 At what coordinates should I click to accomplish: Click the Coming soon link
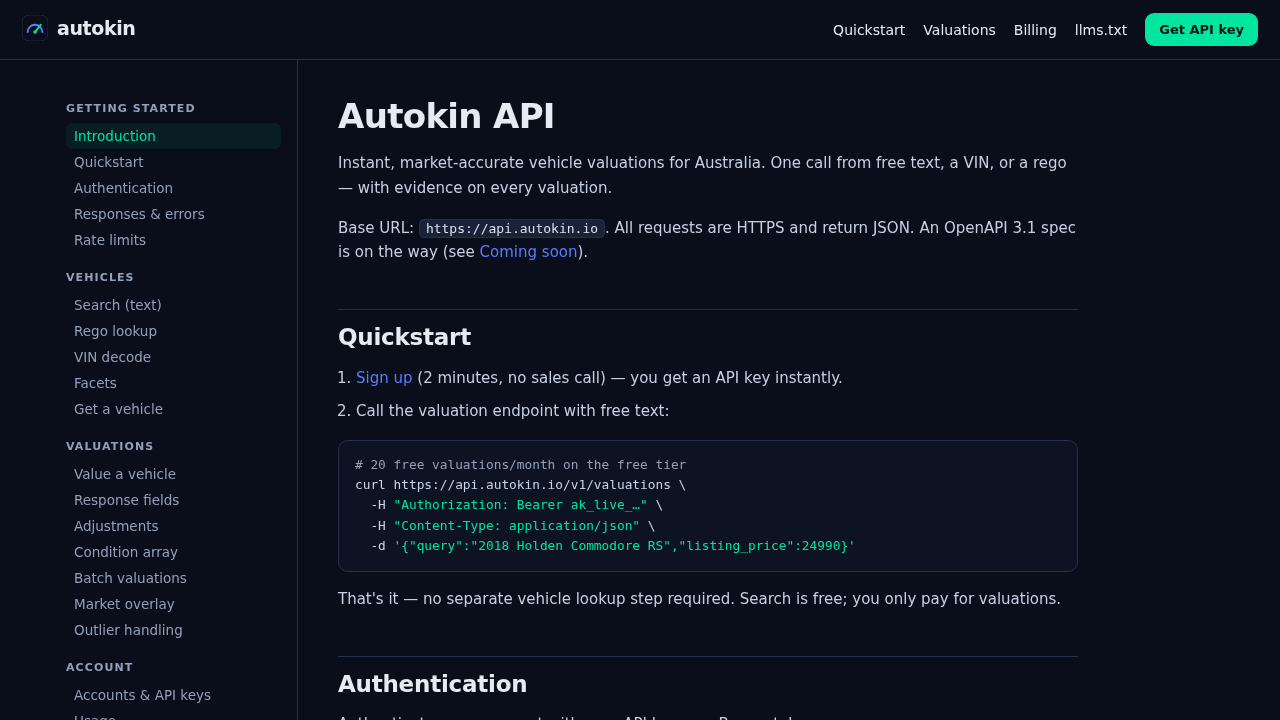[528, 252]
